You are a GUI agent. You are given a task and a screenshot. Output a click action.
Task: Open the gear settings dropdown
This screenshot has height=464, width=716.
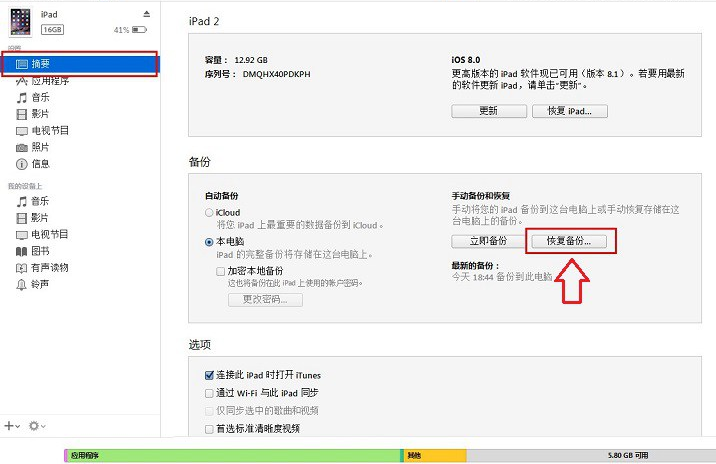(x=37, y=426)
